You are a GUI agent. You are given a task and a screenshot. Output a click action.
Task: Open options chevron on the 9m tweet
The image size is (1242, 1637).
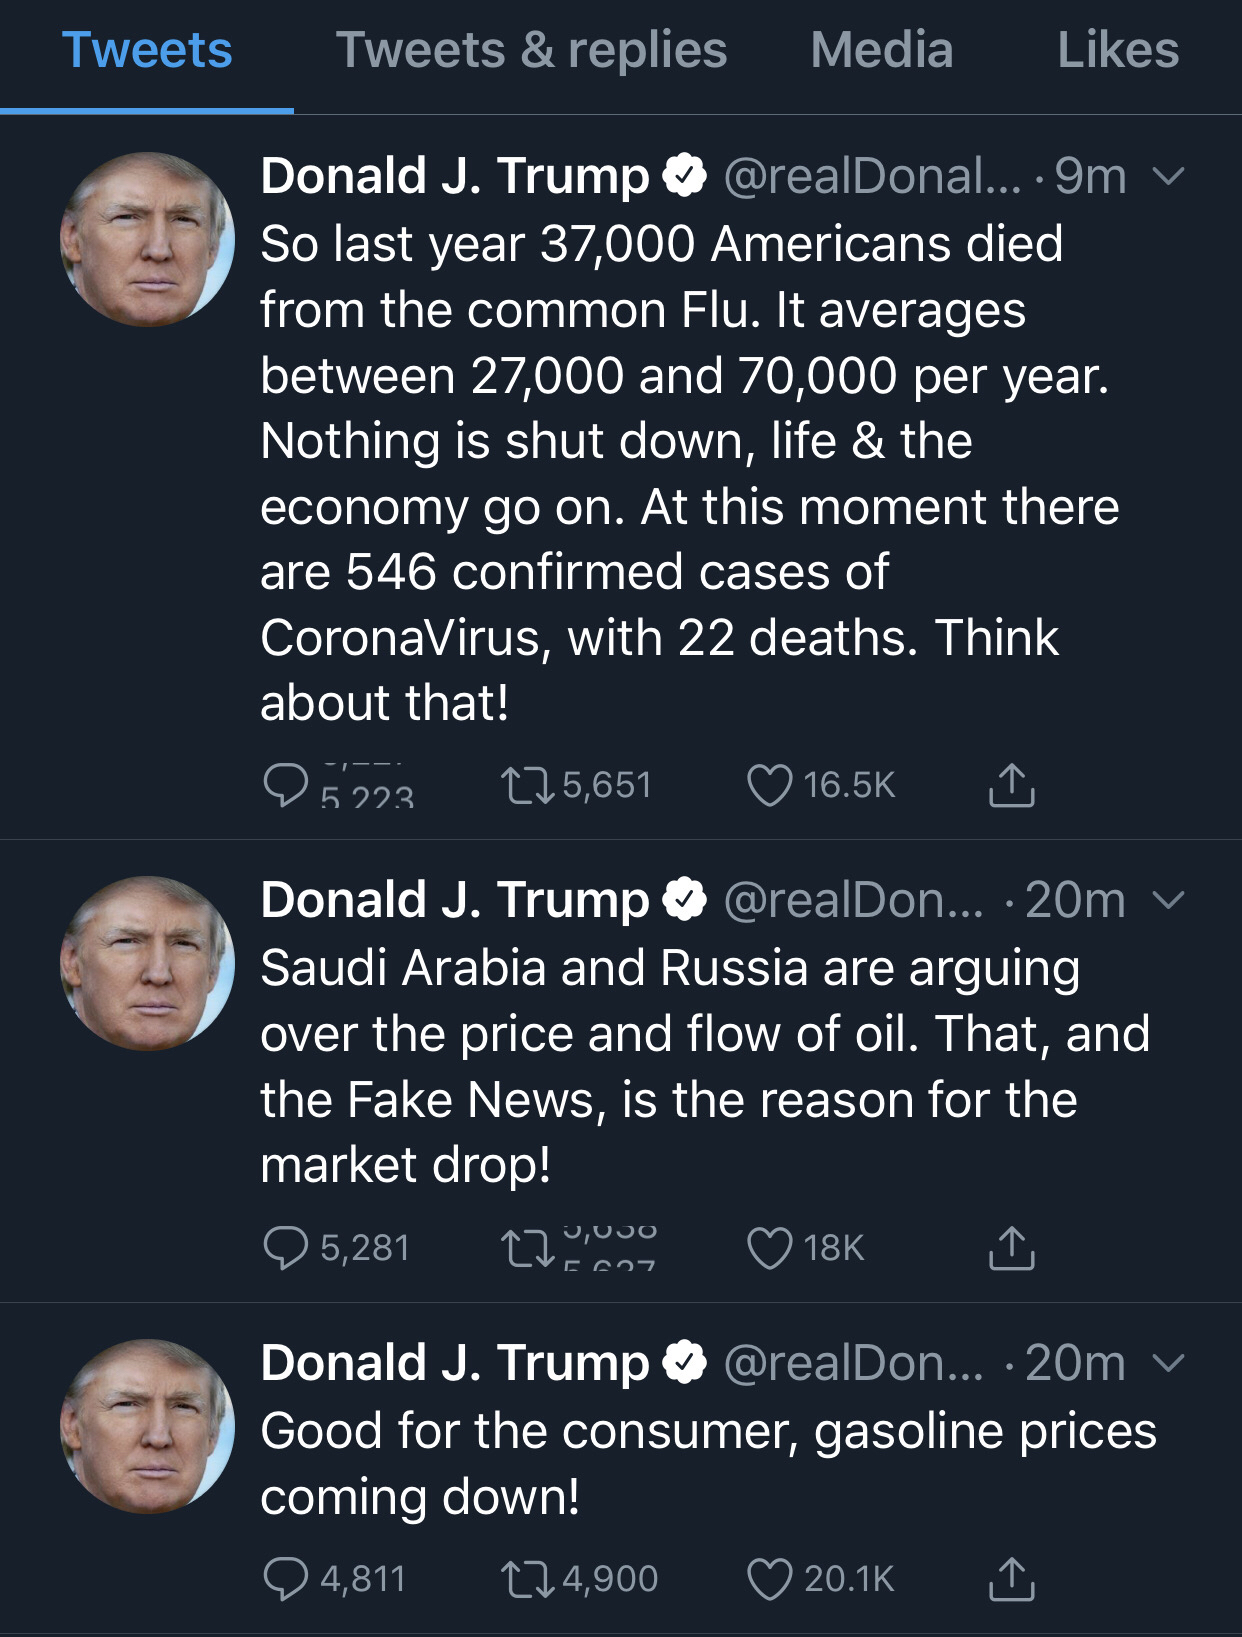[x=1168, y=177]
